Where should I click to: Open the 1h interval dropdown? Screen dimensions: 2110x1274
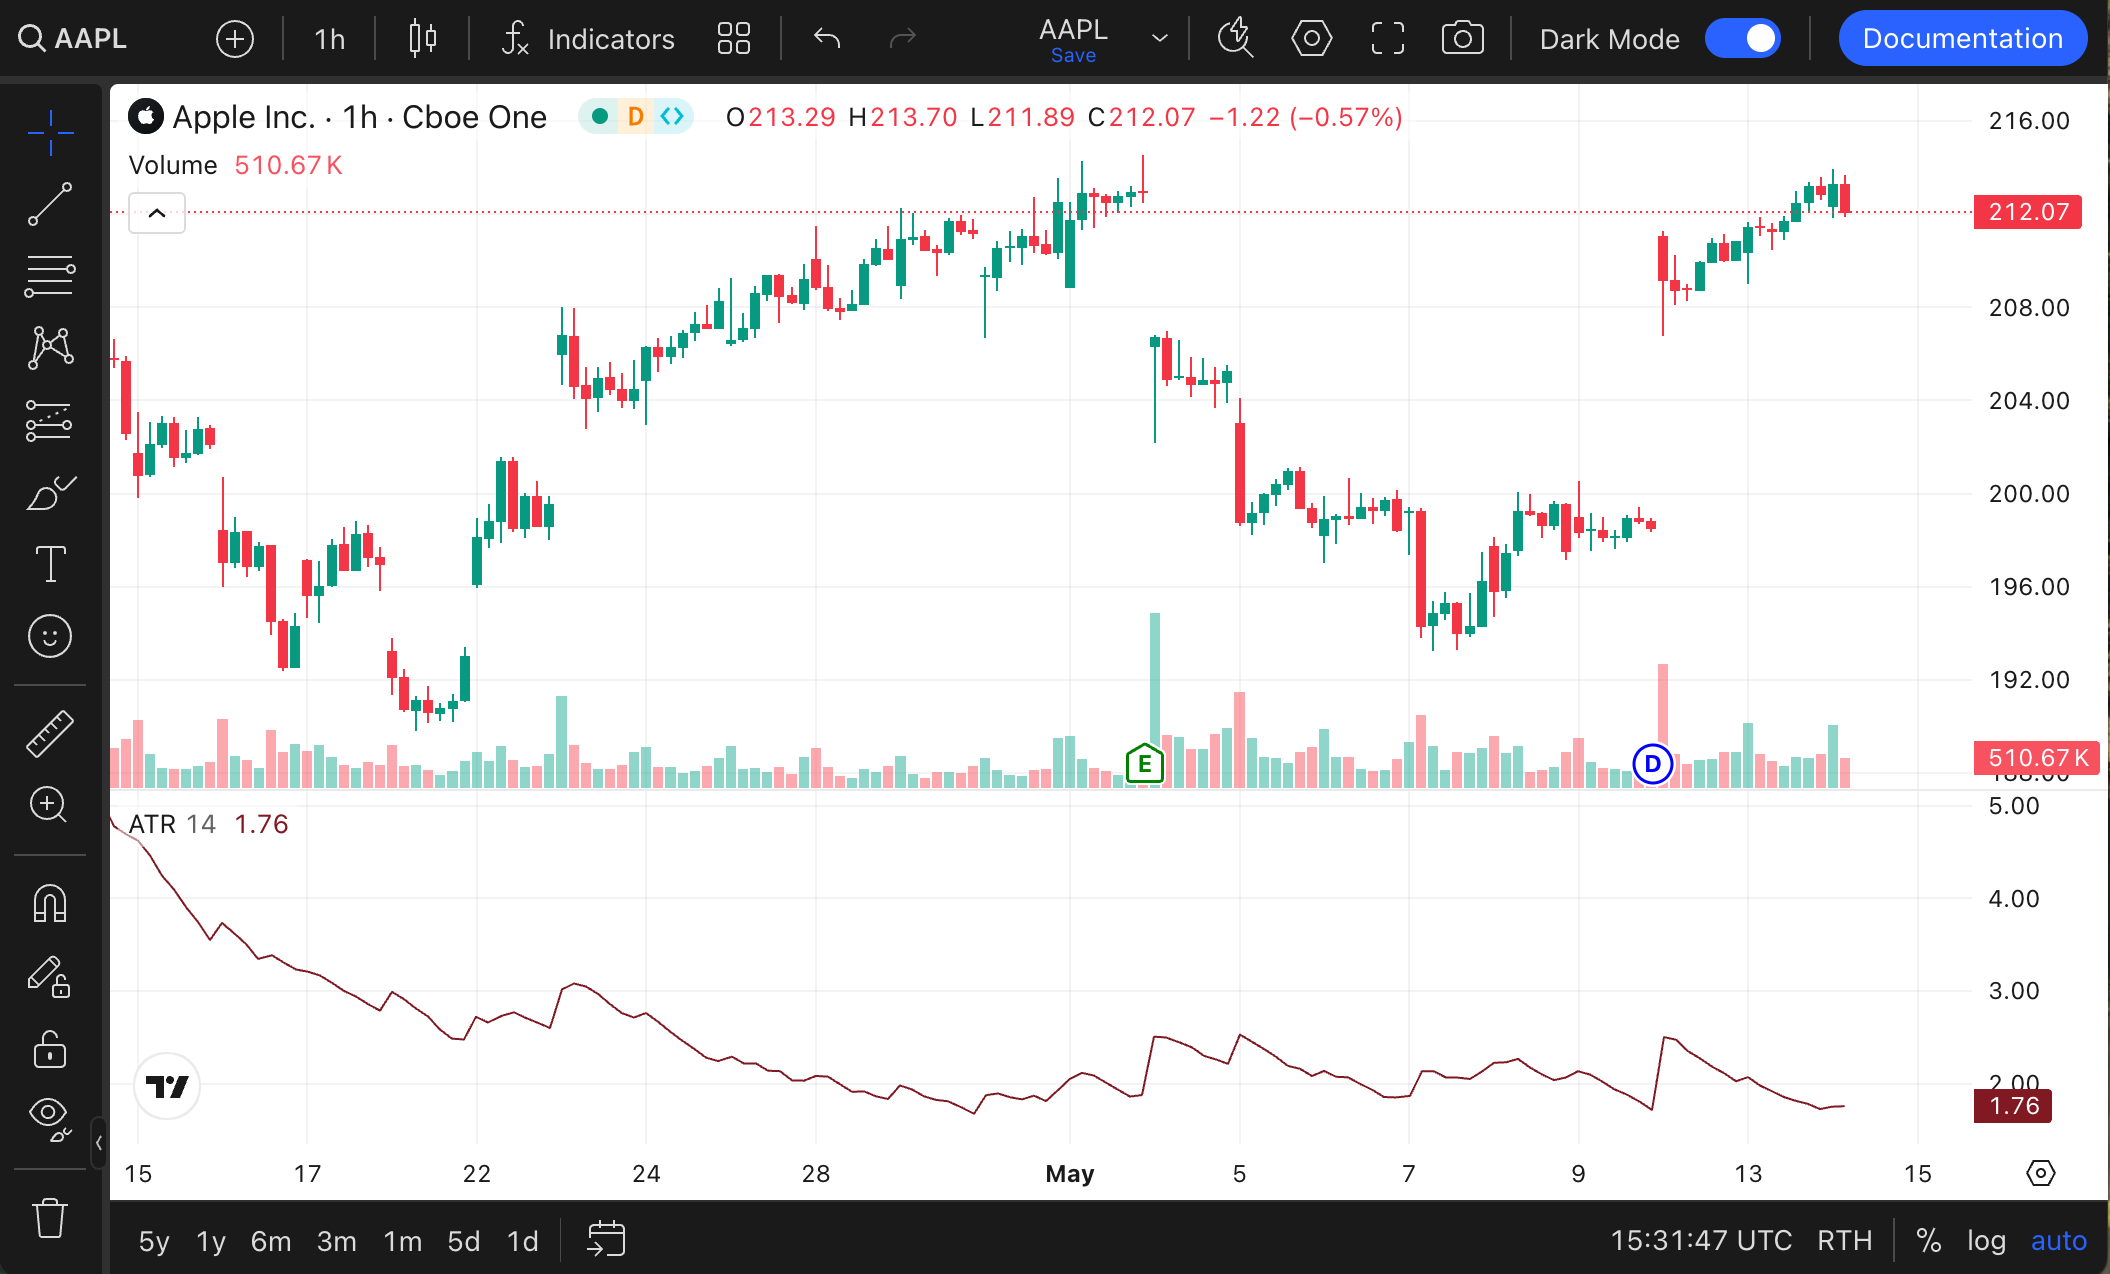pos(329,39)
